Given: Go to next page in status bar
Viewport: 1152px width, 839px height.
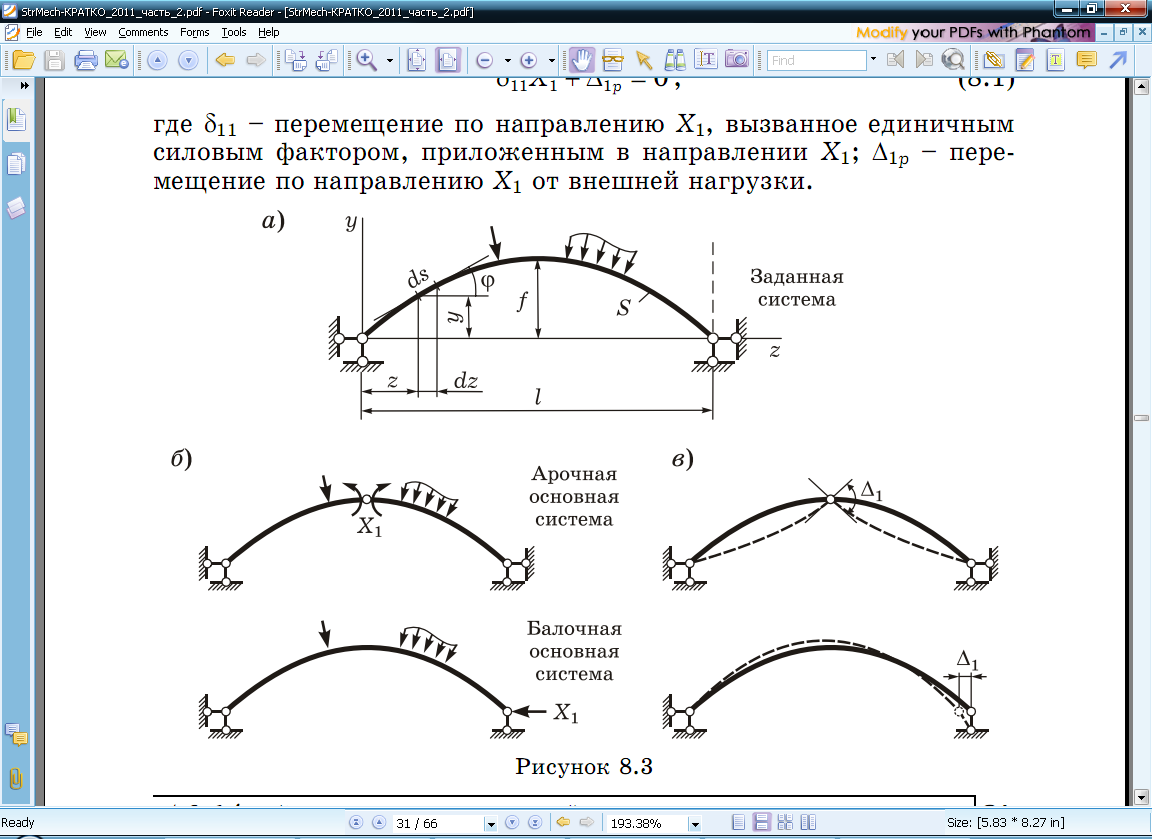Looking at the screenshot, I should [513, 823].
